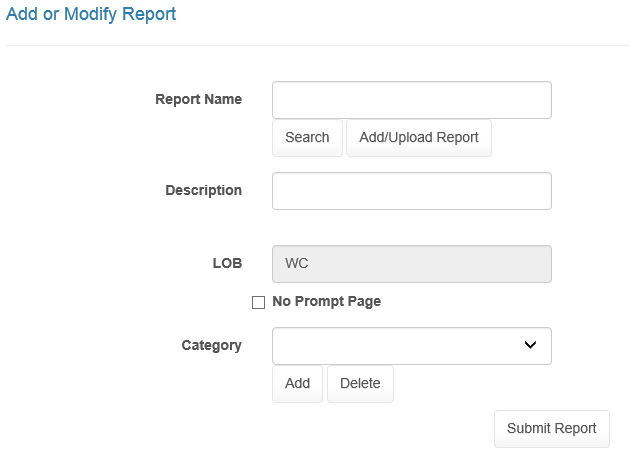Click the Description label

(x=203, y=190)
